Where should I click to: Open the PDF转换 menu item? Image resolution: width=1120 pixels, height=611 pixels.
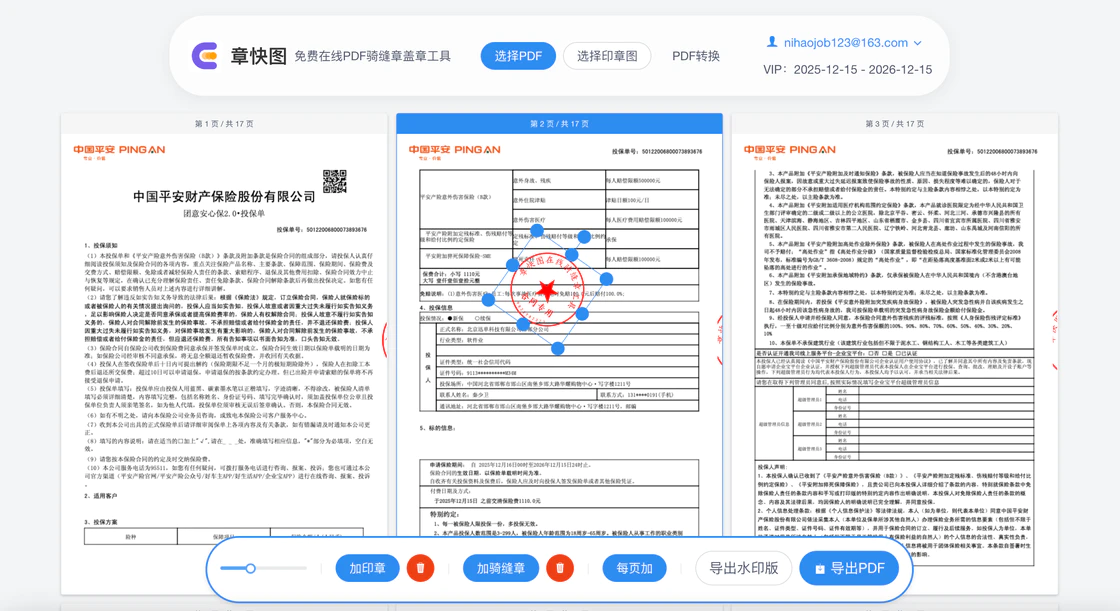click(x=696, y=56)
